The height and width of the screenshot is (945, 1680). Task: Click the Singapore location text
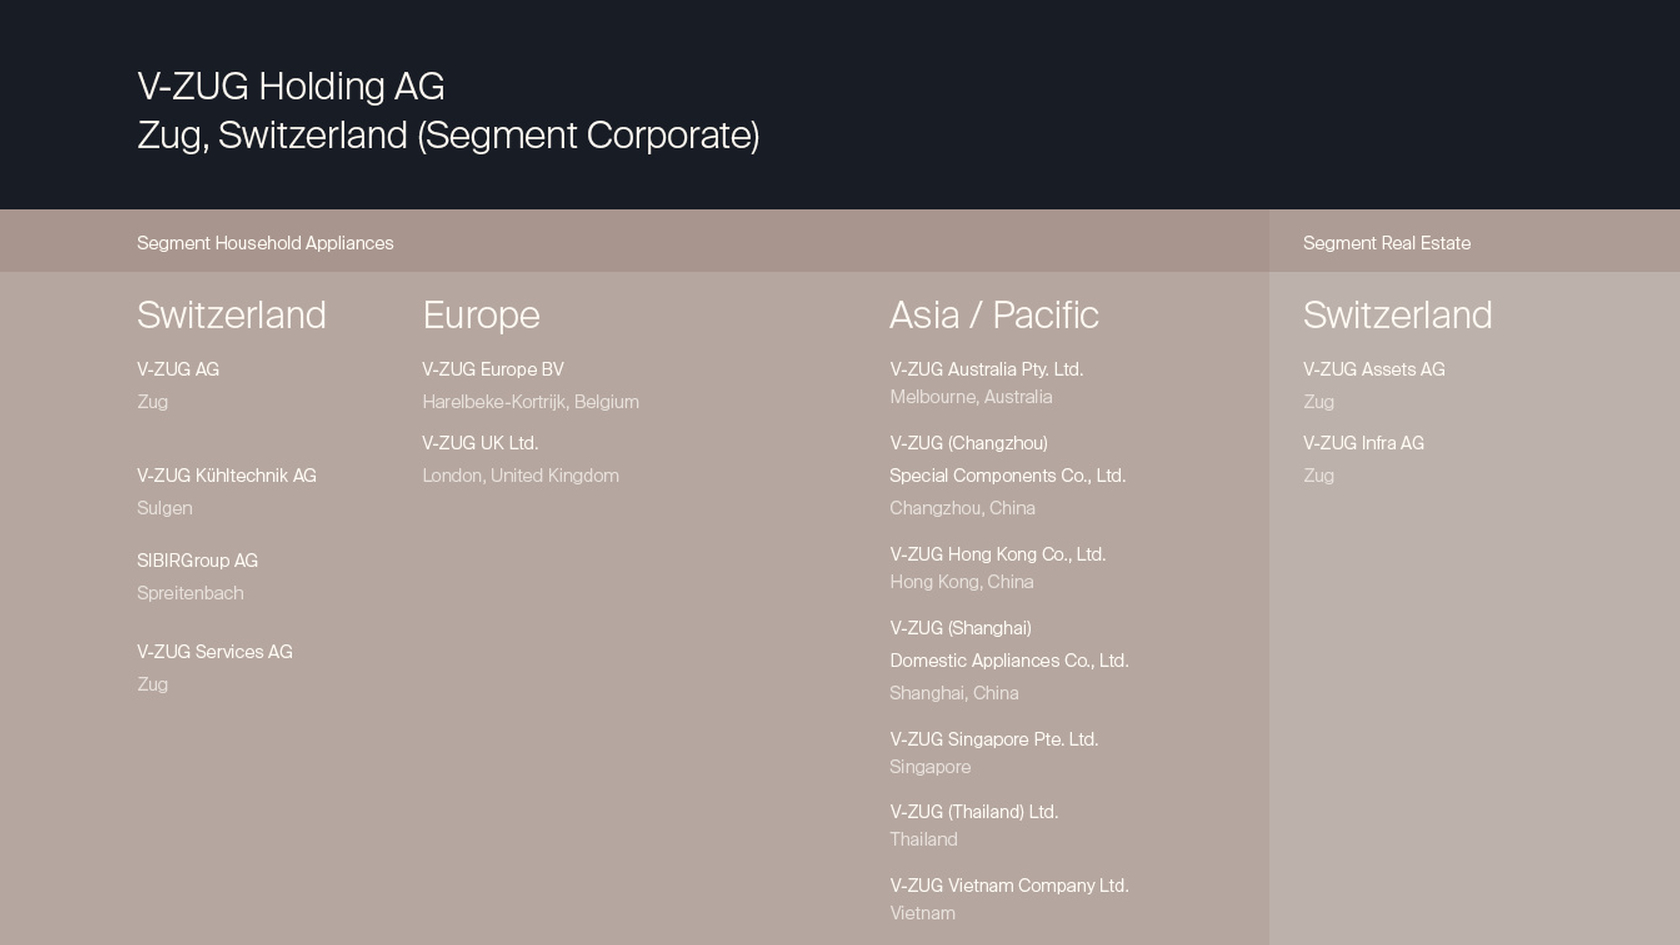(x=930, y=767)
